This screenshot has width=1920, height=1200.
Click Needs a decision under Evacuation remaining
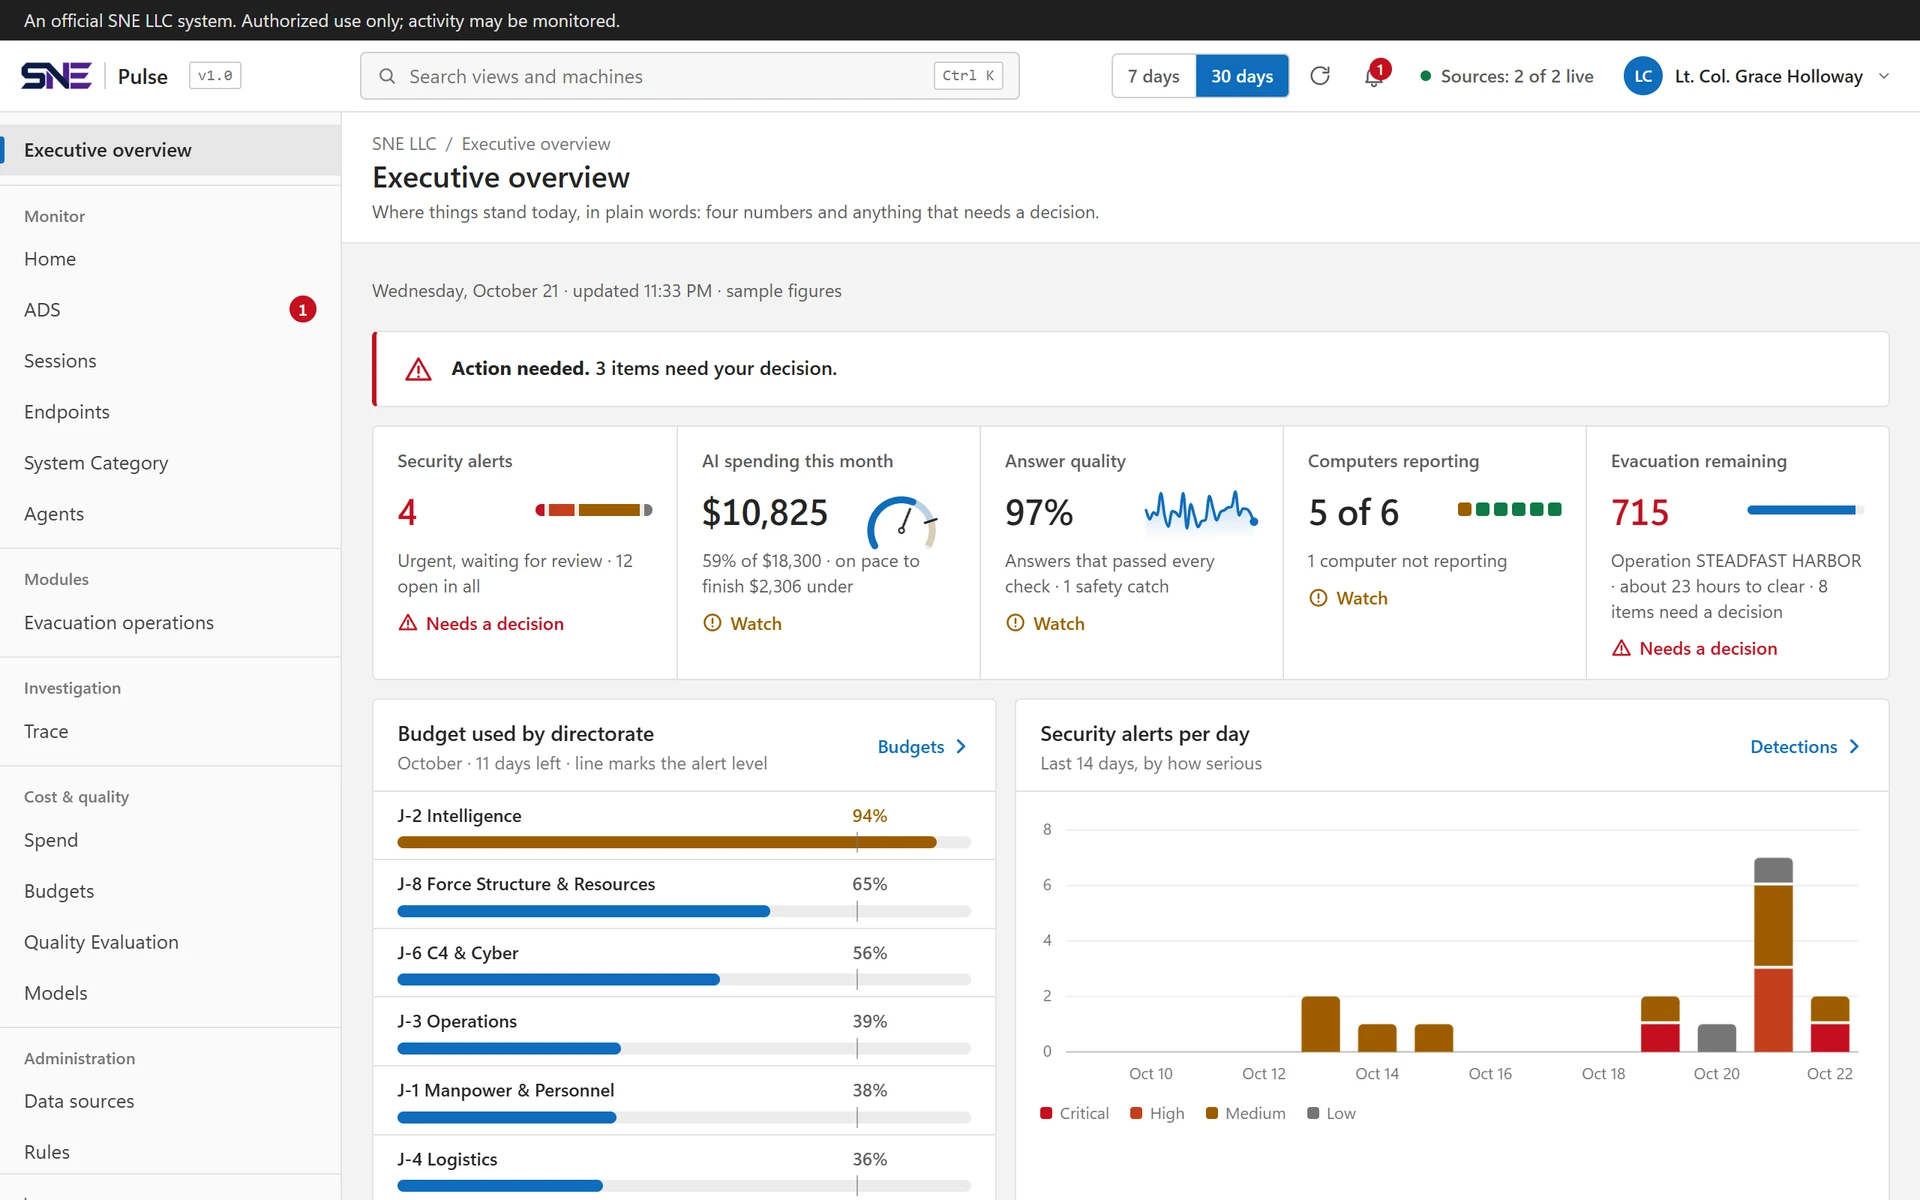[x=1694, y=649]
